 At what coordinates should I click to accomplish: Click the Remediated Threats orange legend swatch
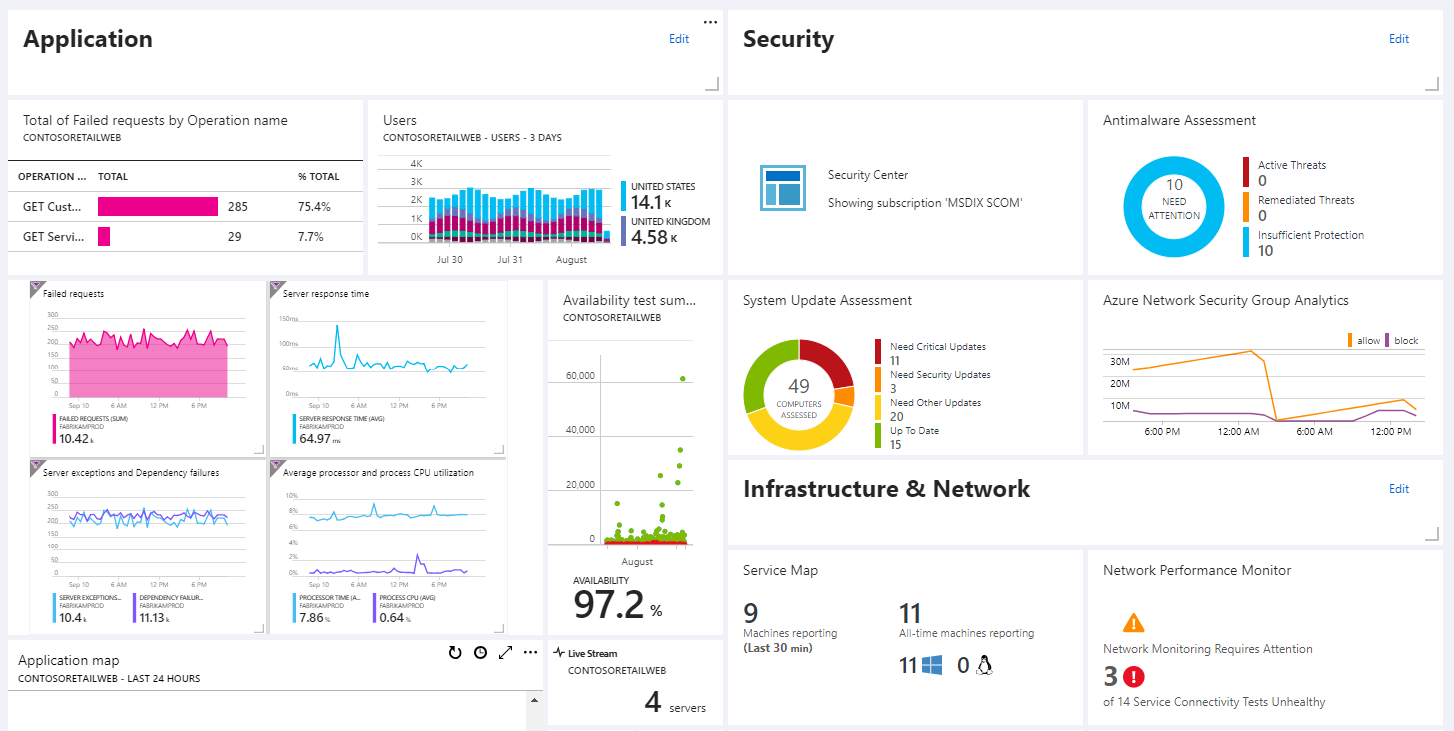(1246, 207)
